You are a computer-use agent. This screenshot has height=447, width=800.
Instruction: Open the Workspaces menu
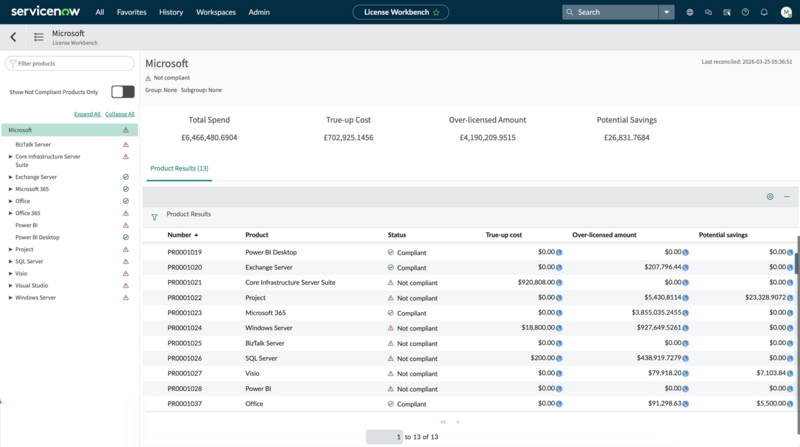point(216,12)
